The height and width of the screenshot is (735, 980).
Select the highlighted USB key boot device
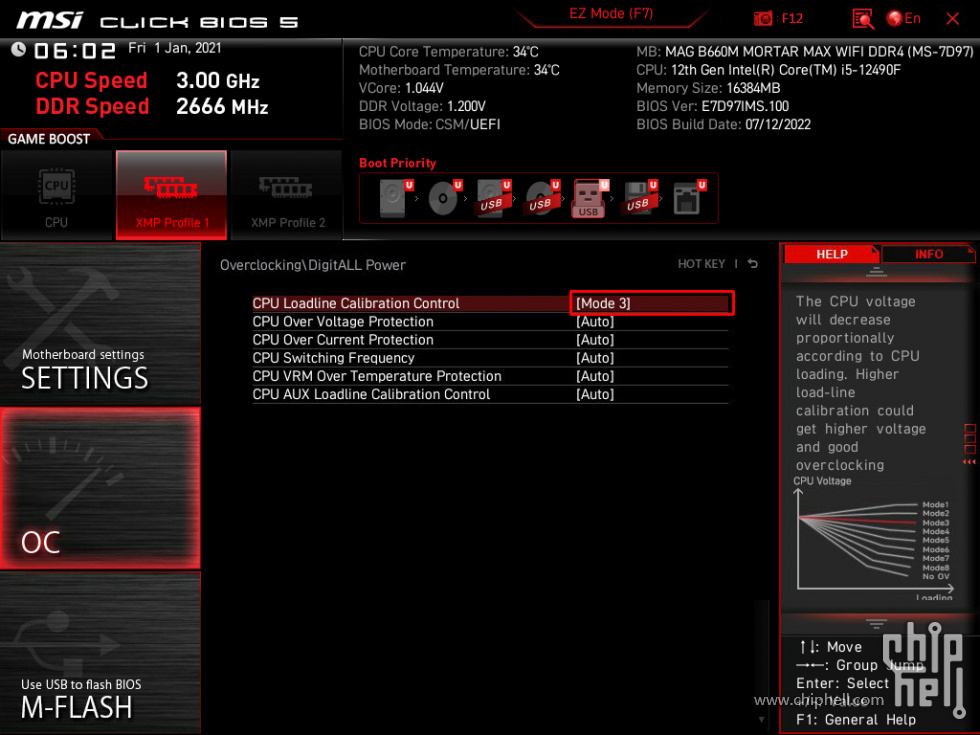click(589, 198)
